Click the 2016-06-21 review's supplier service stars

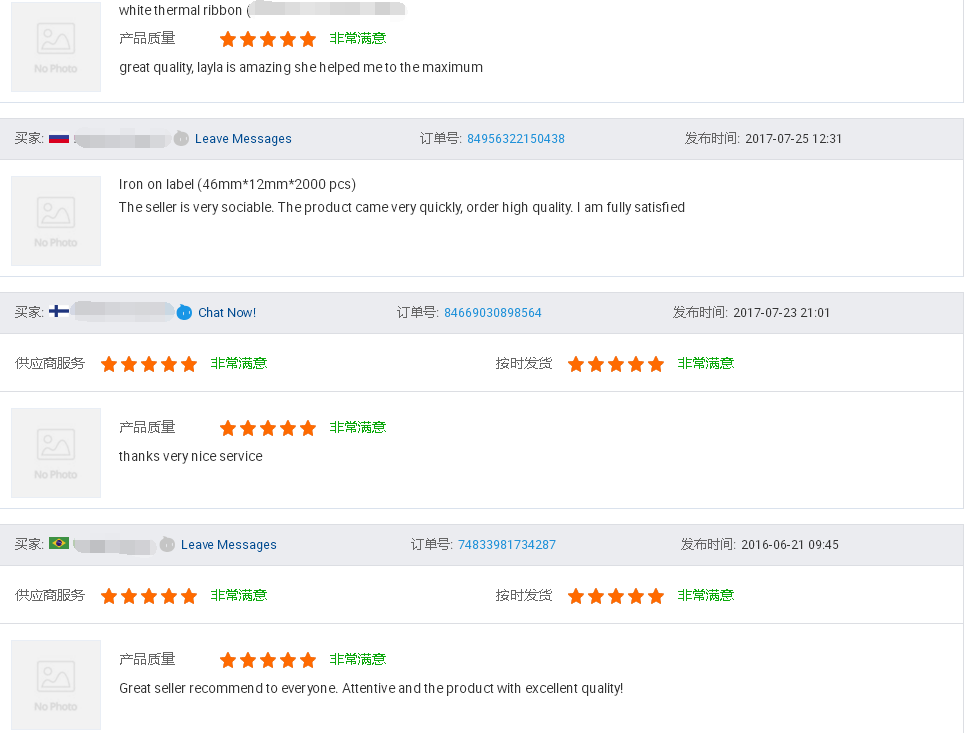149,596
